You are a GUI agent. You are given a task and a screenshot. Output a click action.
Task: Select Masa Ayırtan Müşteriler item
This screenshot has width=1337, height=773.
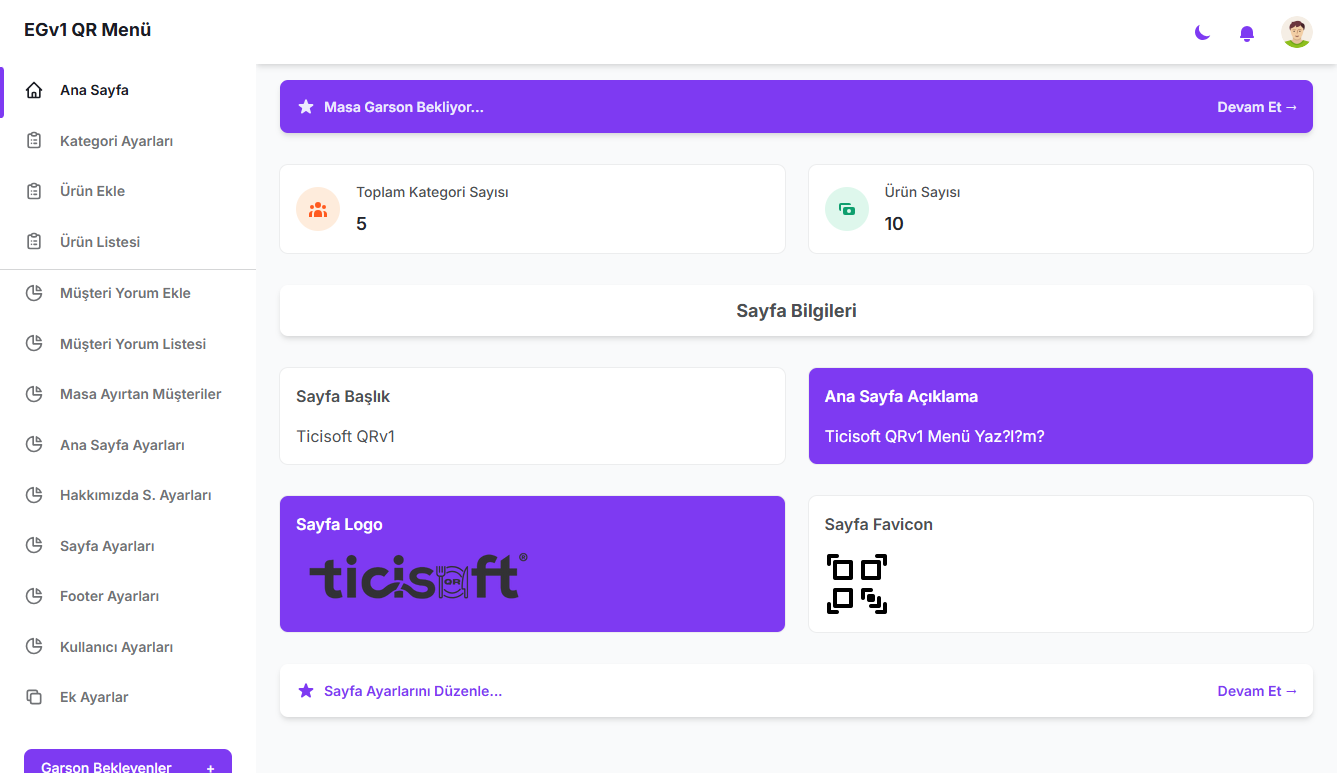(x=140, y=394)
